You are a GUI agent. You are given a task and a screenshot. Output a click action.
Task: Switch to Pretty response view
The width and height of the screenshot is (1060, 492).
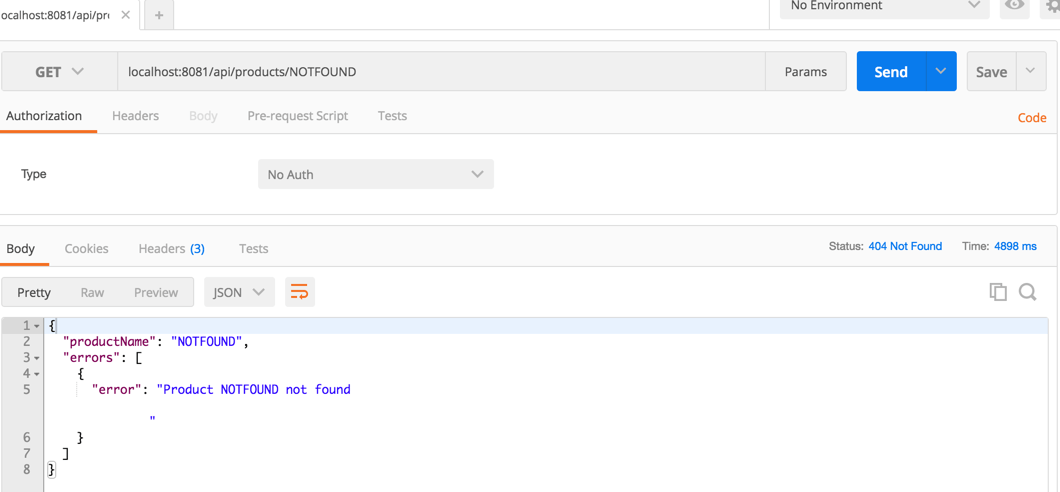tap(34, 293)
